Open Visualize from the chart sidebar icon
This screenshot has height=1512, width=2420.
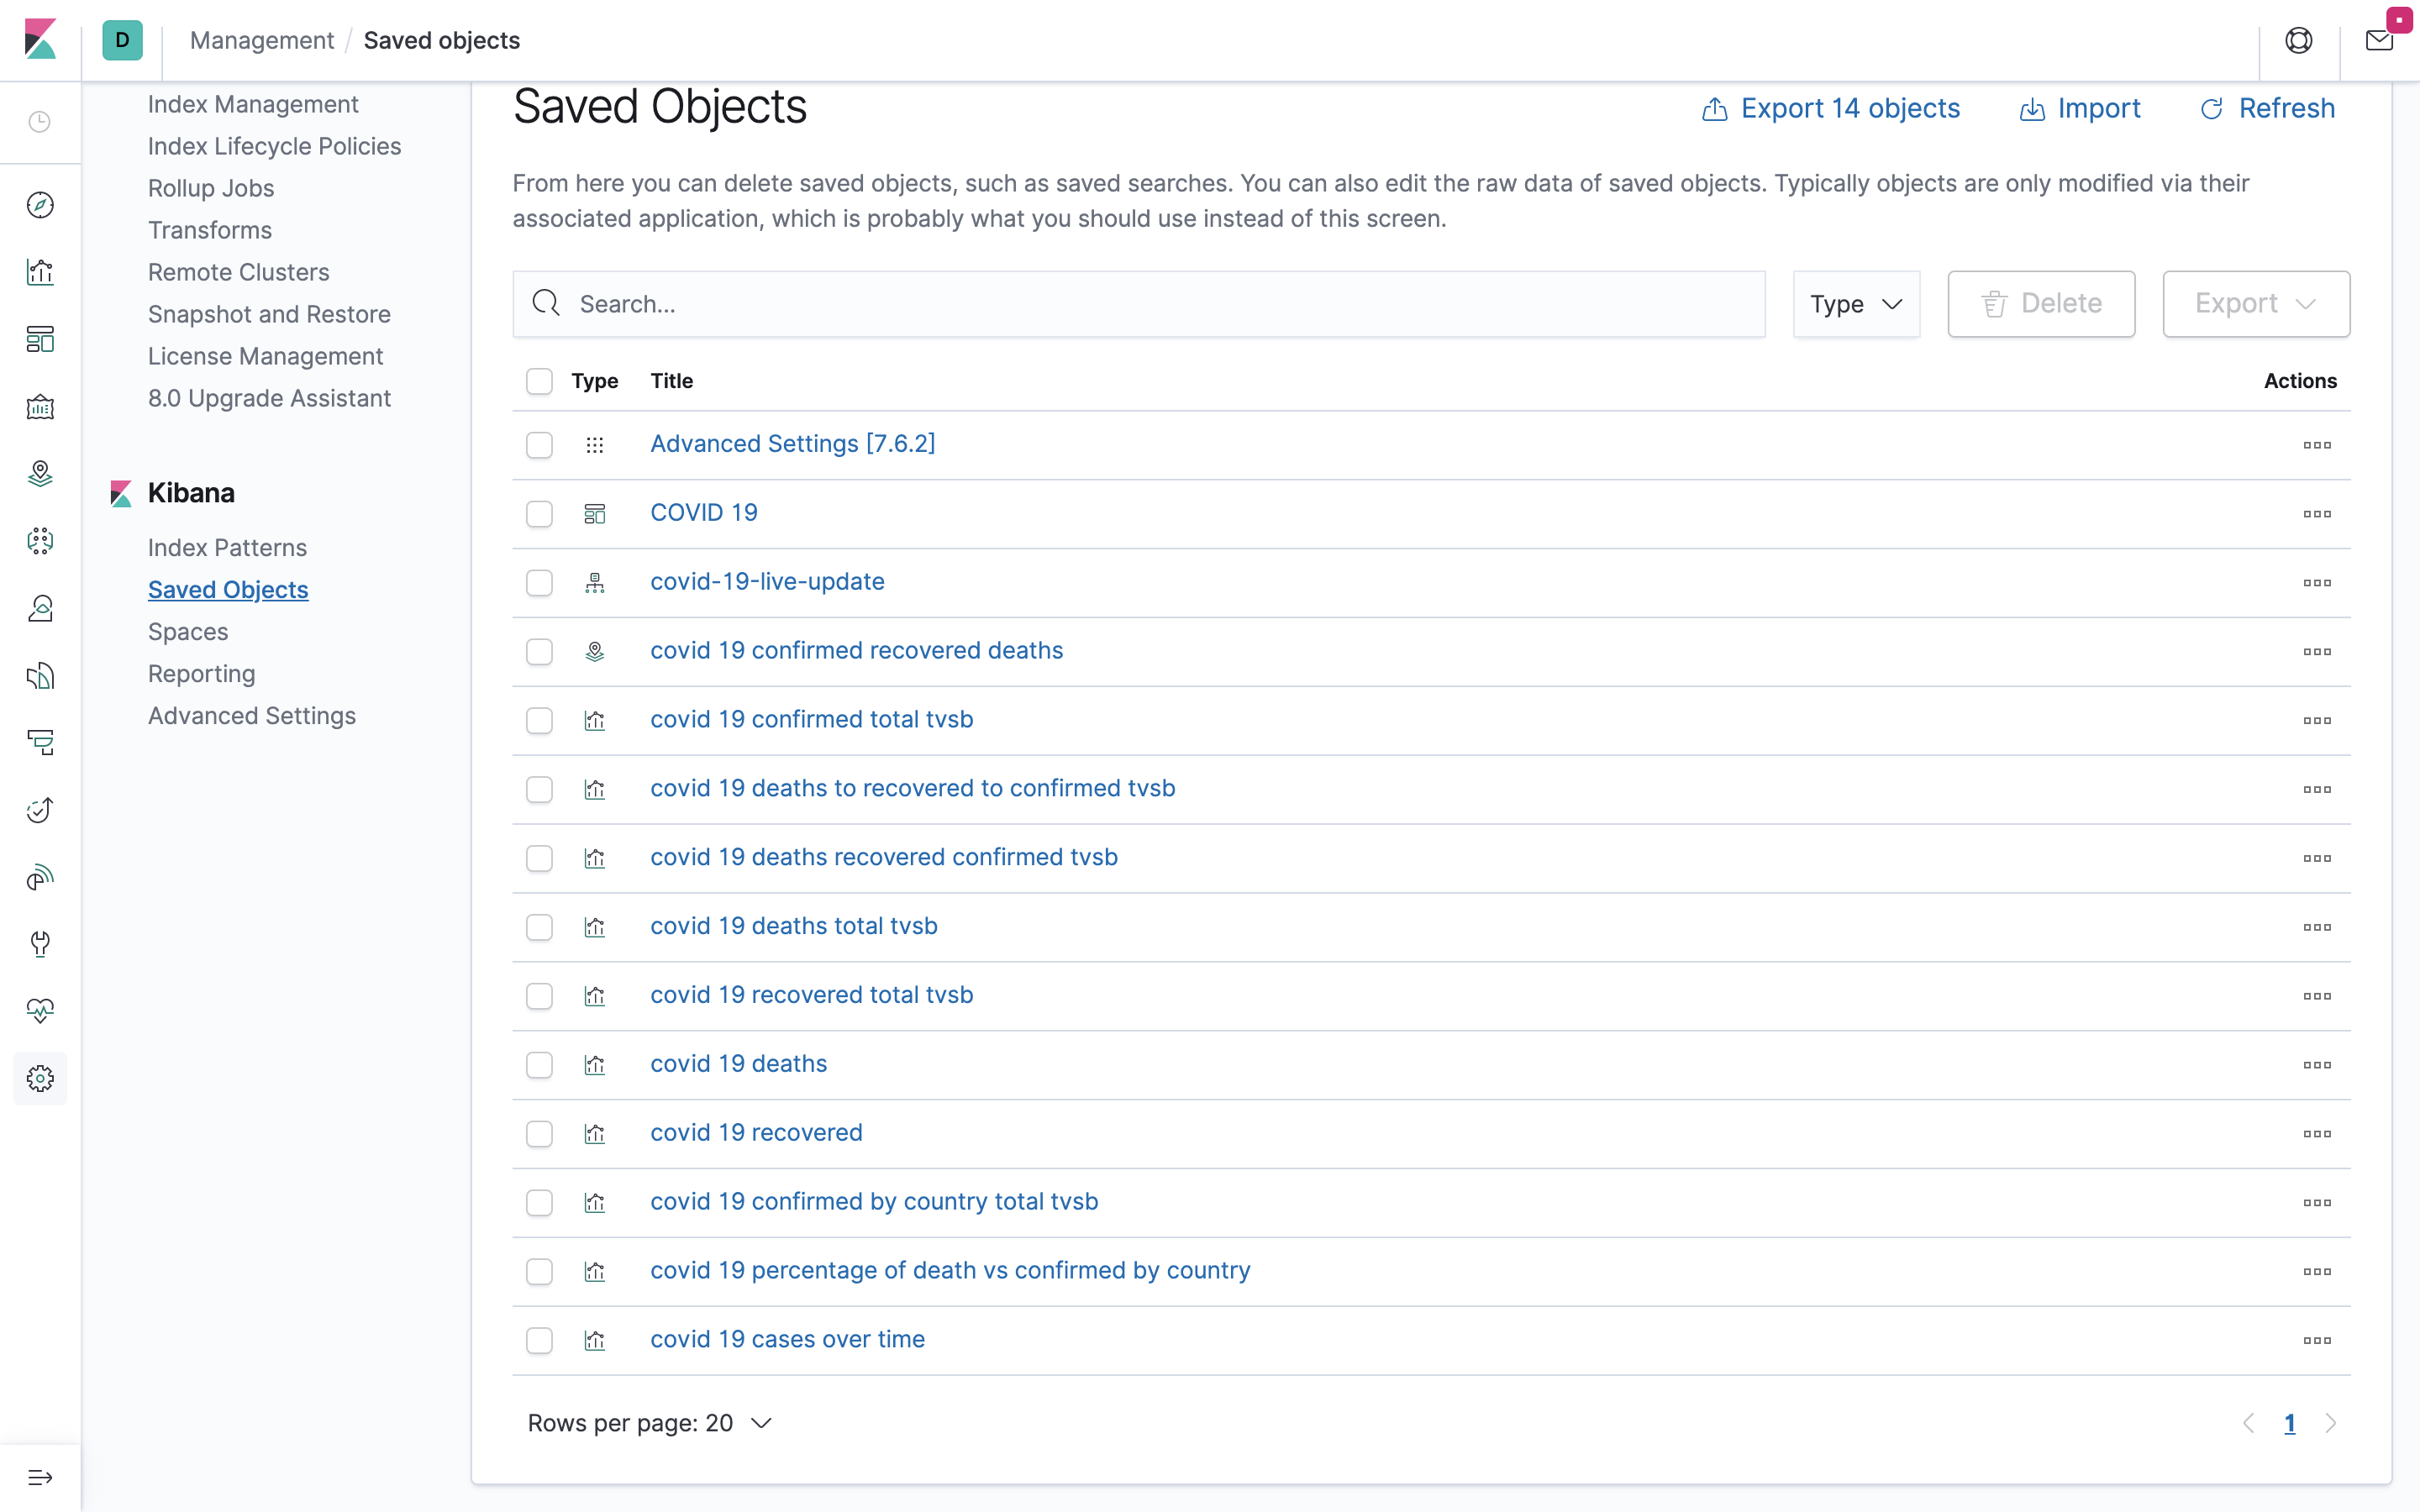coord(40,272)
